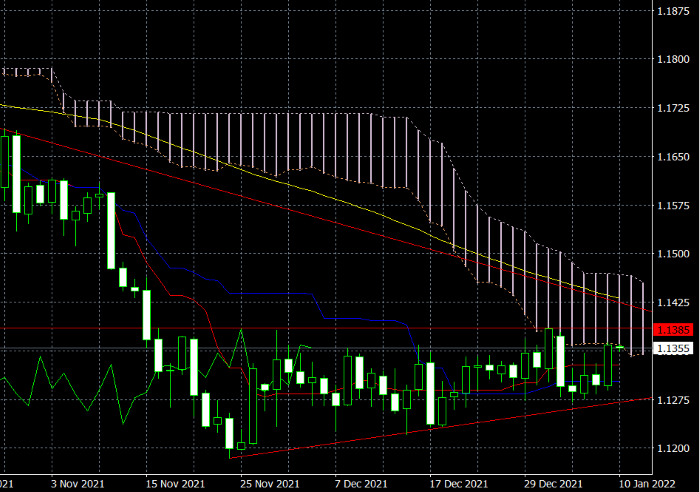Click the 10 Jan 2022 date label
700x492 pixels.
(646, 484)
